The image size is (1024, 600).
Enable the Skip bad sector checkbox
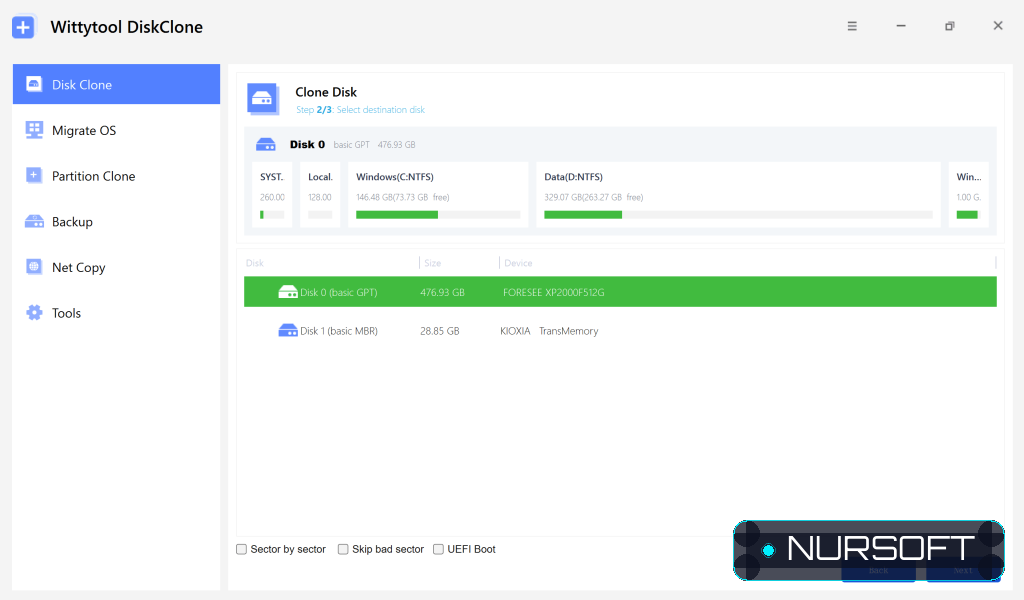[x=343, y=549]
